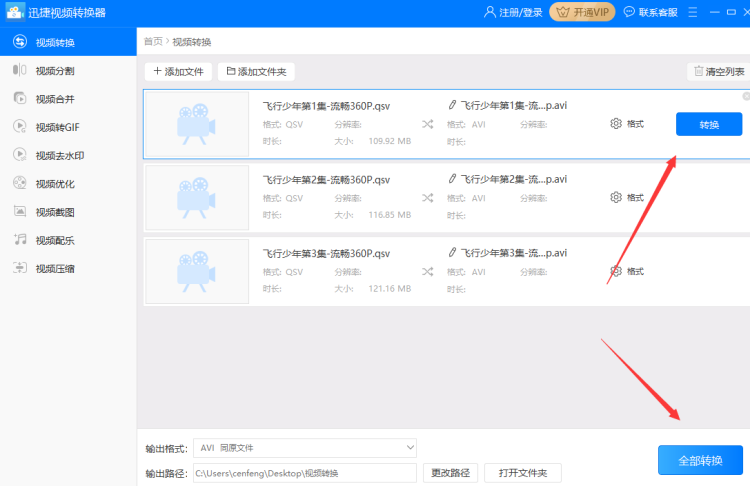Image resolution: width=750 pixels, height=486 pixels.
Task: Open 格式 gear settings for 第1集
Action: (x=627, y=124)
